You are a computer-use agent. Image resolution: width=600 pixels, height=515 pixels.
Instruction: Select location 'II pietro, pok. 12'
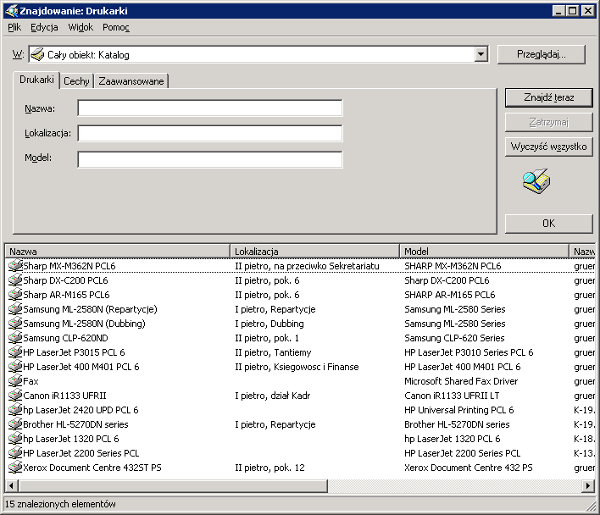click(269, 468)
